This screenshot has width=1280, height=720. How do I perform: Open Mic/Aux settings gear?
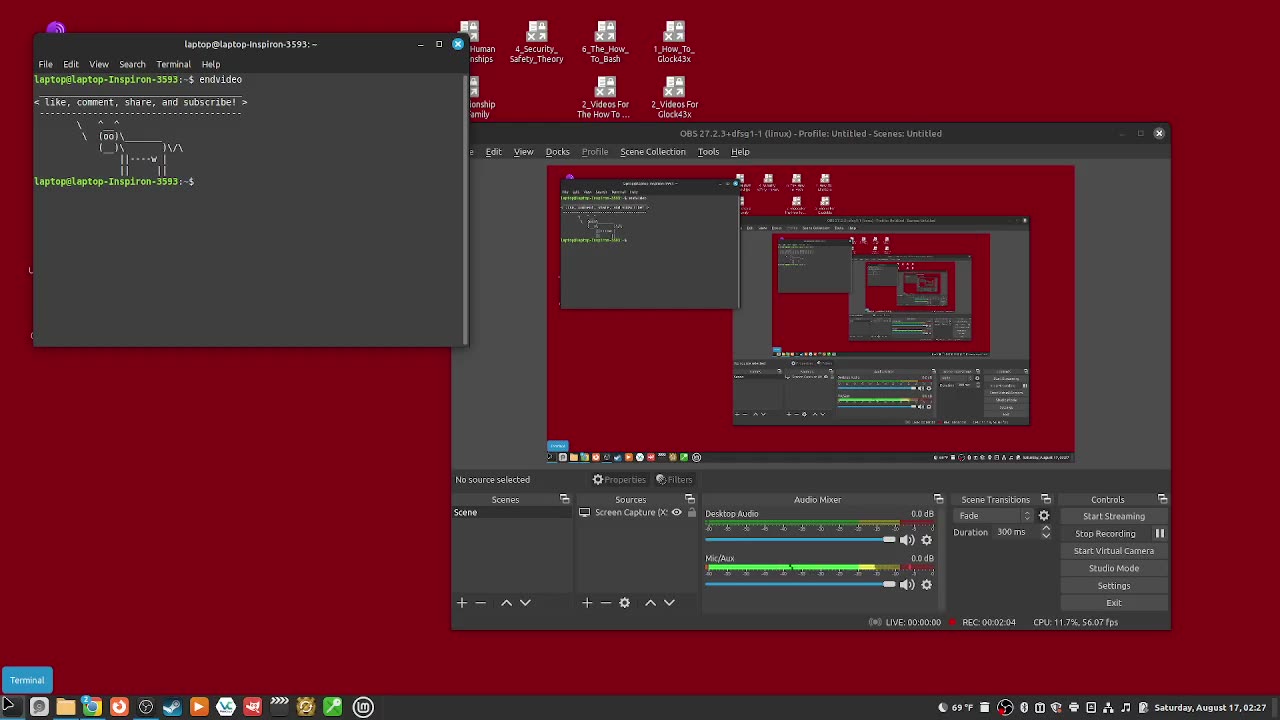point(926,585)
